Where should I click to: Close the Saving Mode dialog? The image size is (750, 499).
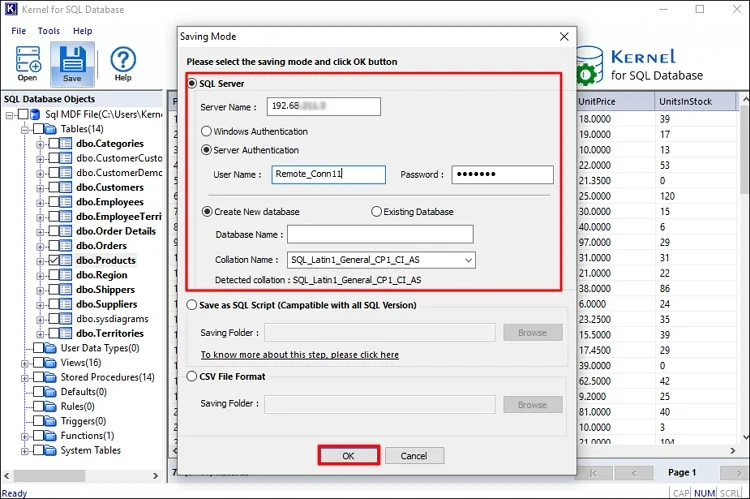click(x=564, y=37)
